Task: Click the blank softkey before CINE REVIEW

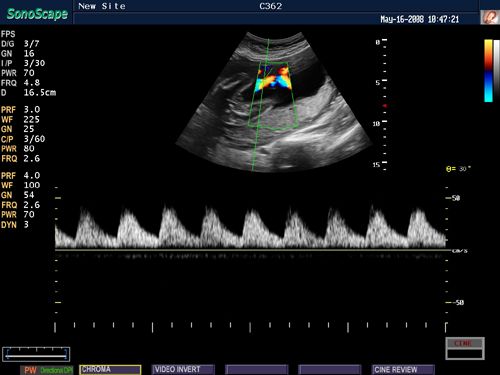Action: click(x=330, y=370)
